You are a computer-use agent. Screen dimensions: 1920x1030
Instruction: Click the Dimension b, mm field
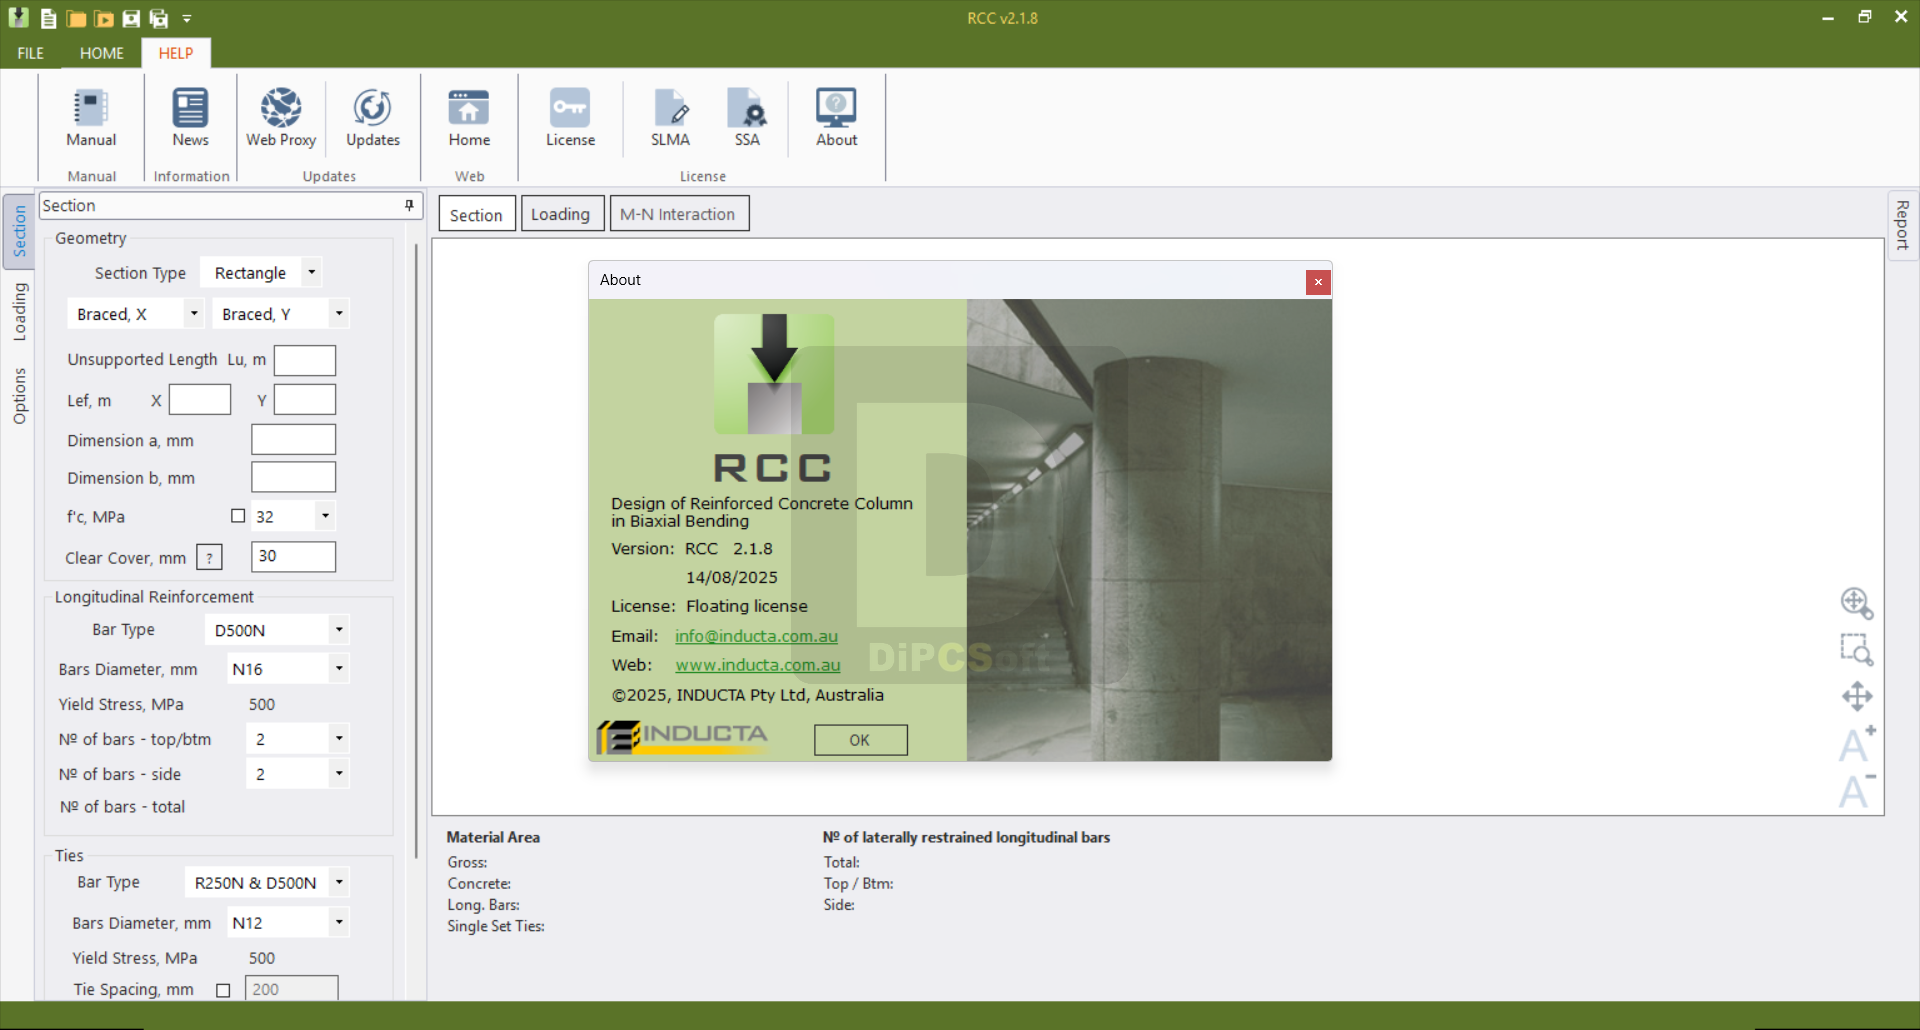point(293,477)
